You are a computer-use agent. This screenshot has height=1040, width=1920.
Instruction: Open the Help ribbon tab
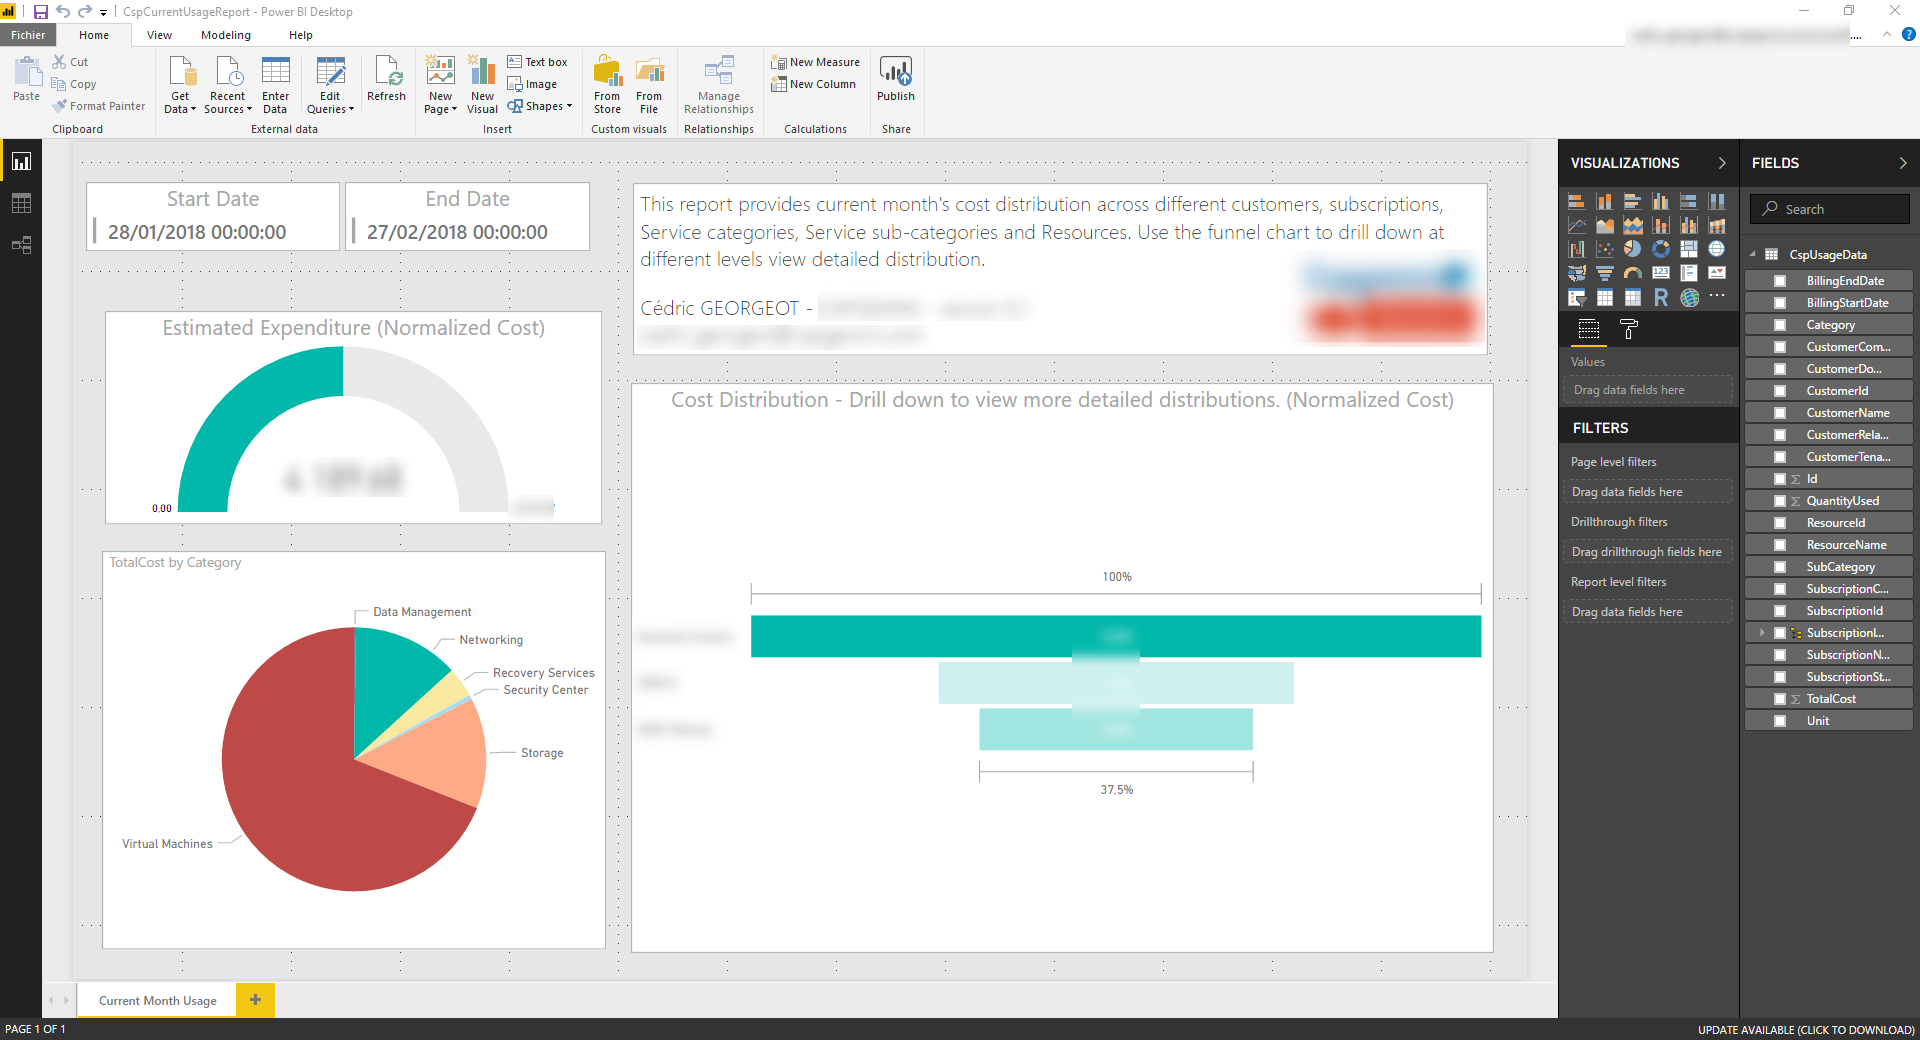tap(300, 35)
